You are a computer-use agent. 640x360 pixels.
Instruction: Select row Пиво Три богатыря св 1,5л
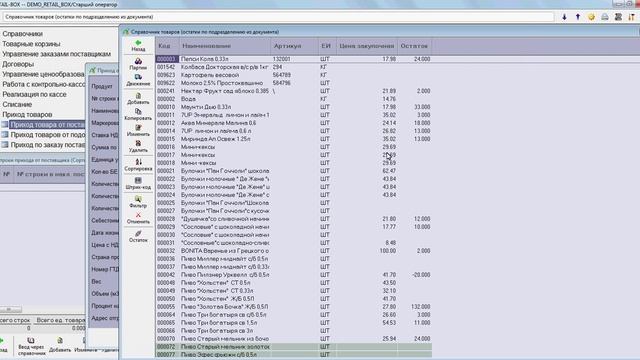pos(293,322)
